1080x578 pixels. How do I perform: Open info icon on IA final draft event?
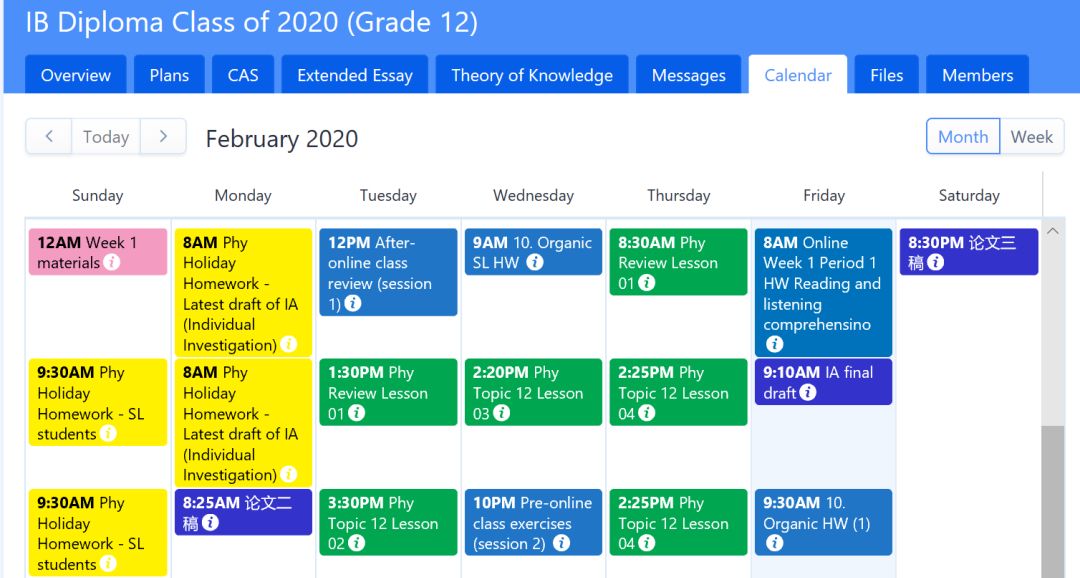(808, 393)
